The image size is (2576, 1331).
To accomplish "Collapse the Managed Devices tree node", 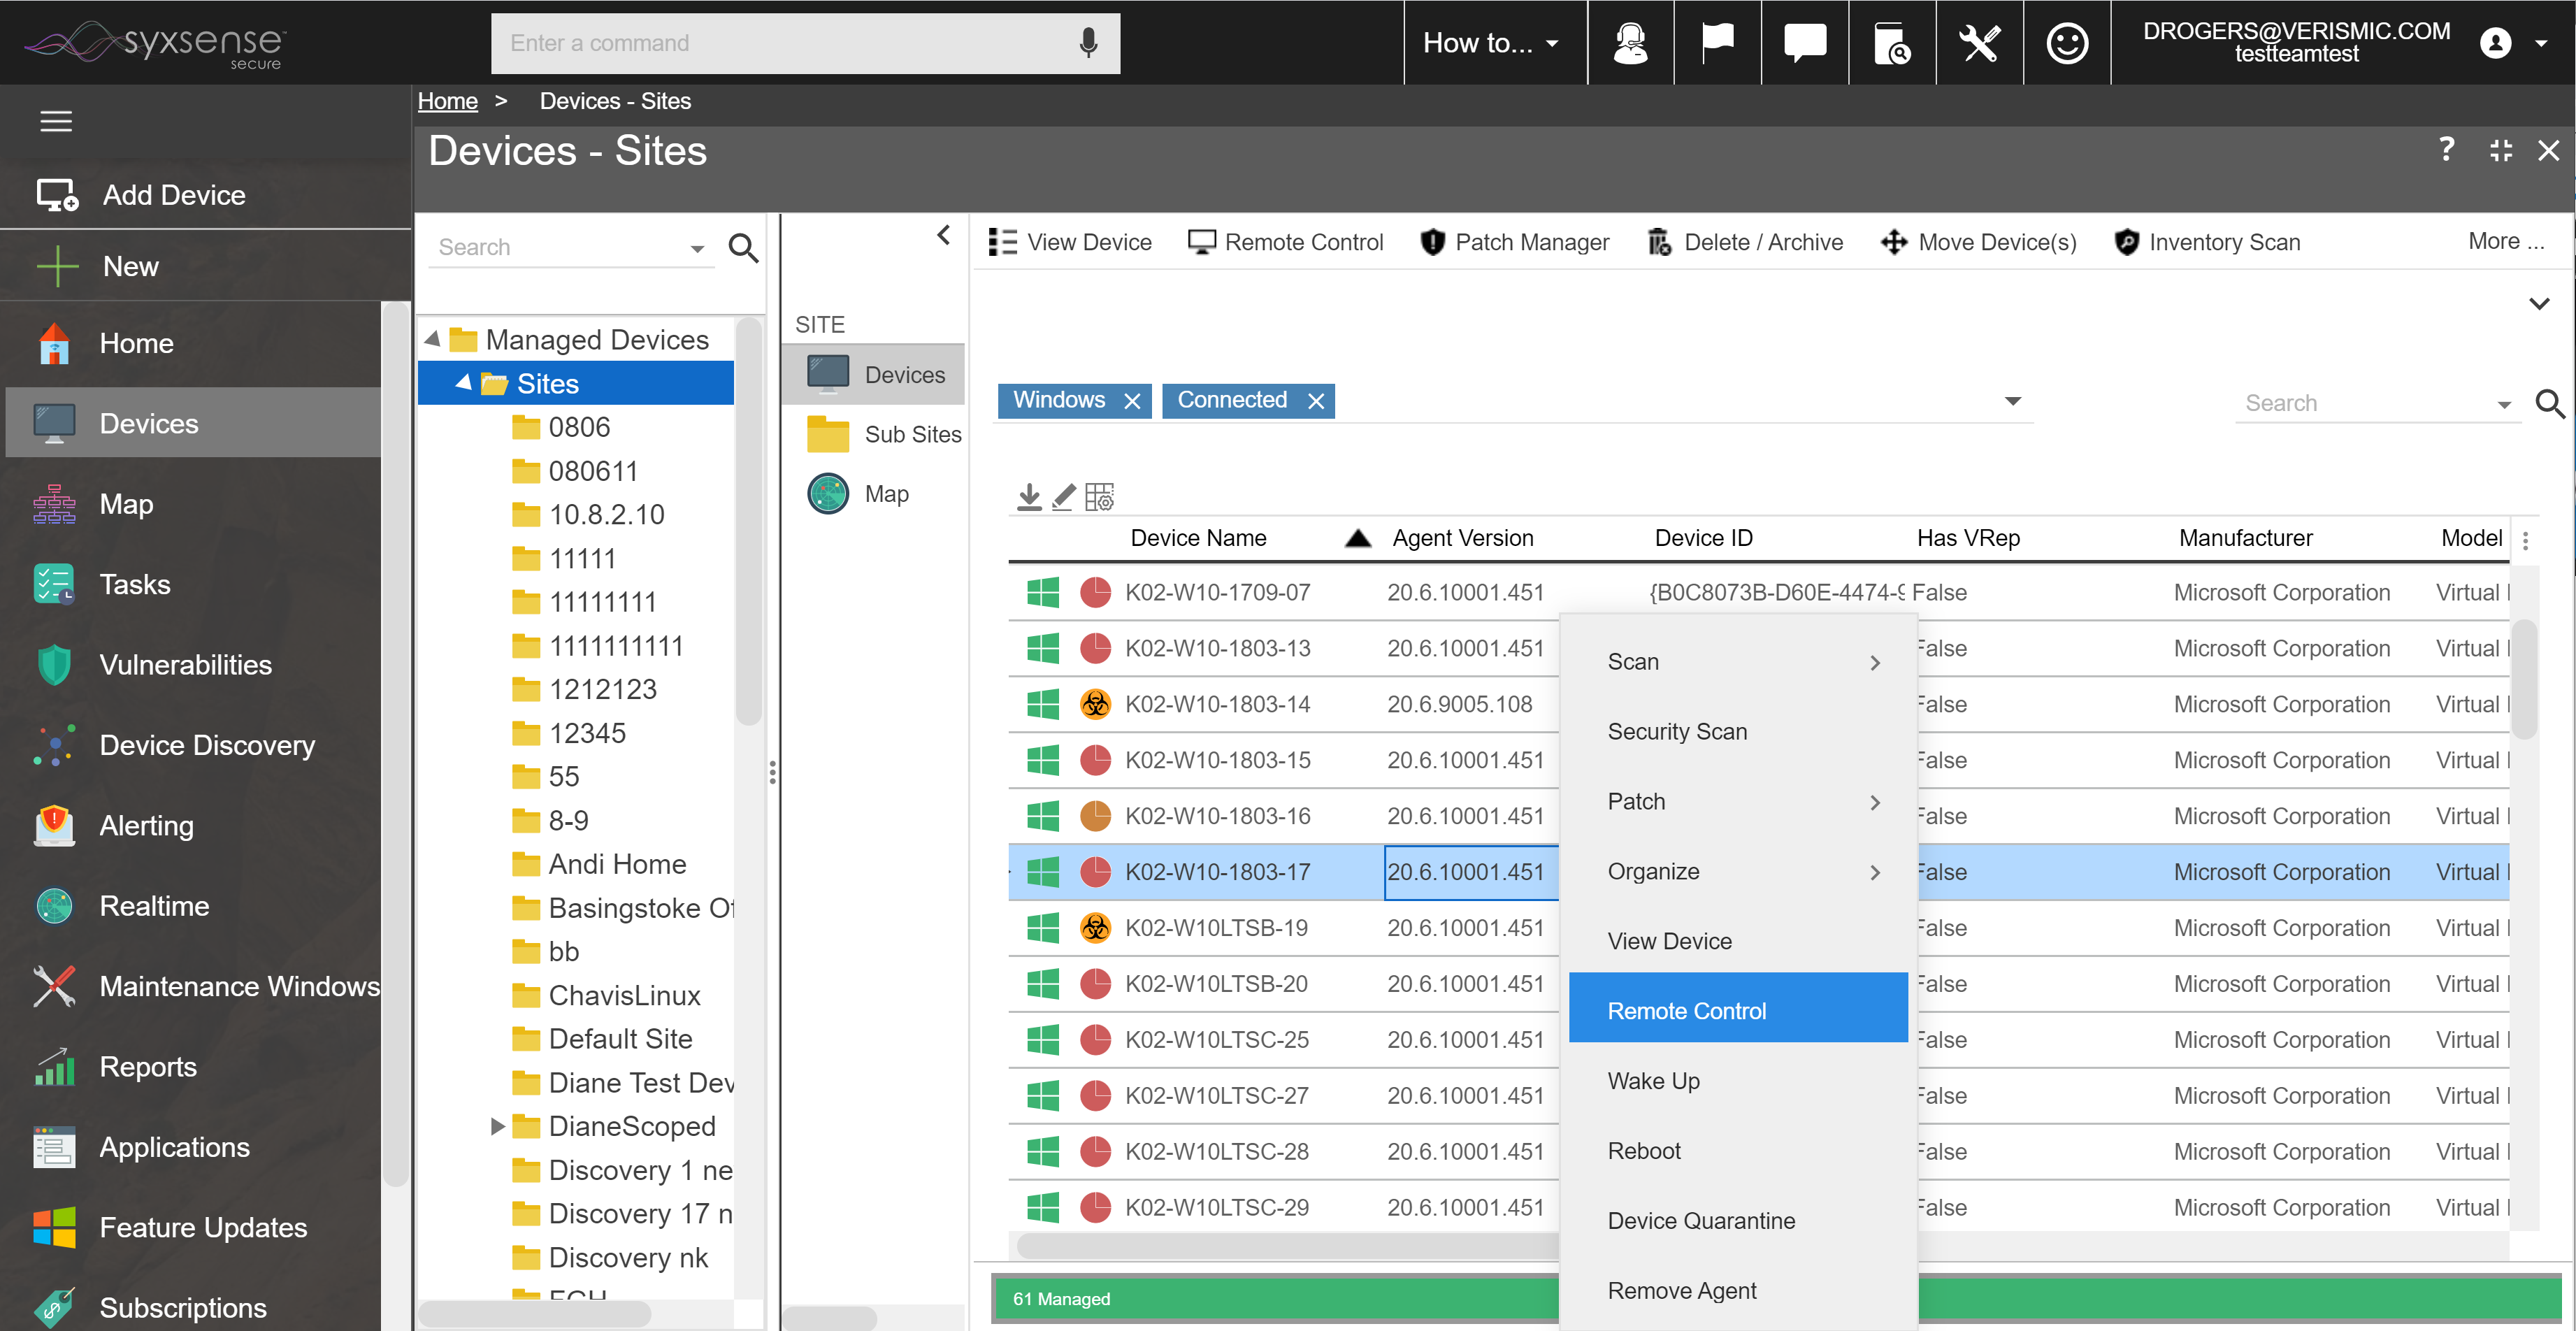I will [x=433, y=339].
